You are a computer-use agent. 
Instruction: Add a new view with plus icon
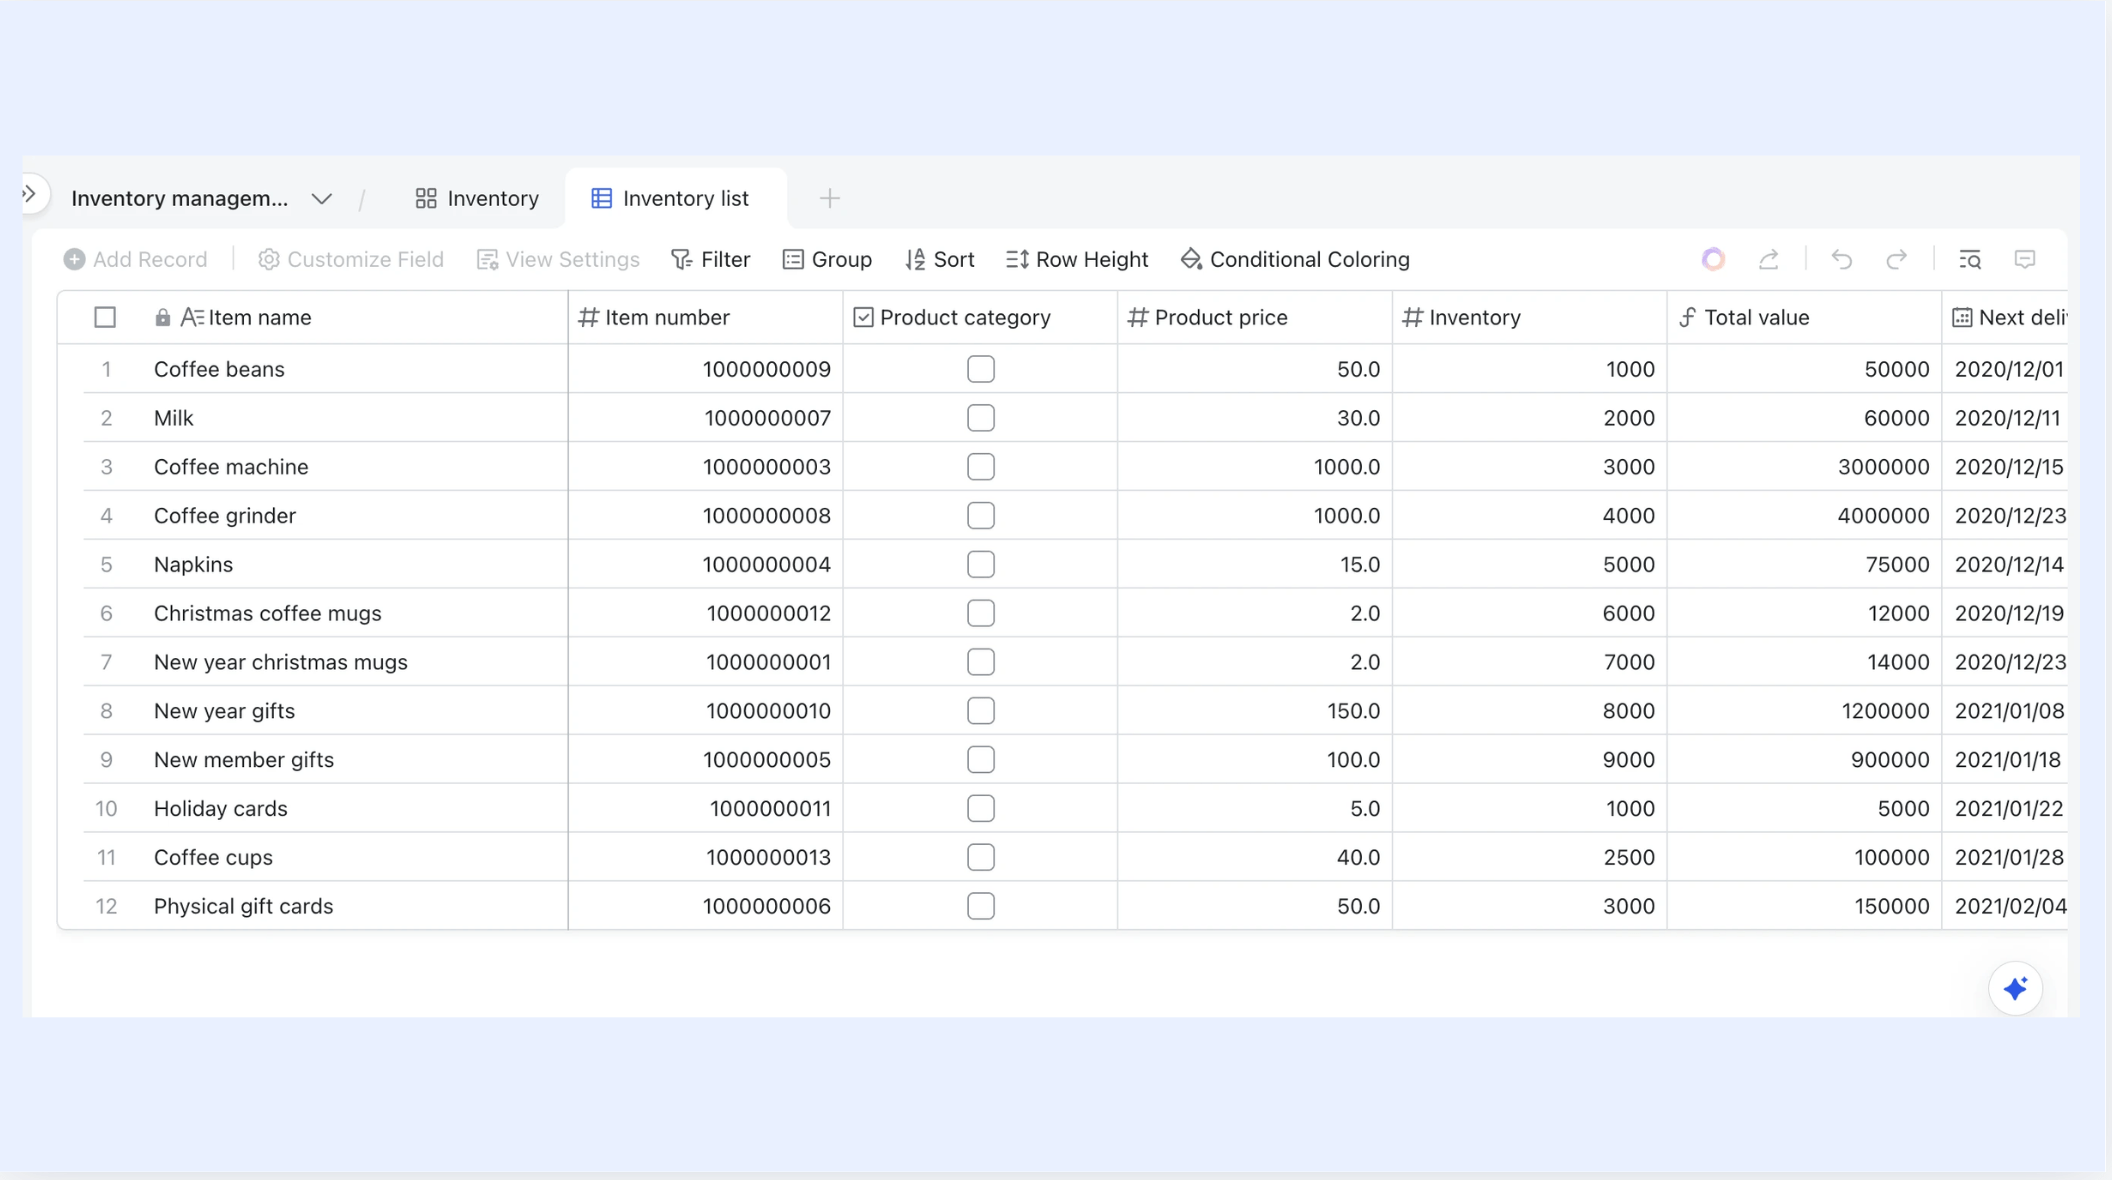coord(829,199)
